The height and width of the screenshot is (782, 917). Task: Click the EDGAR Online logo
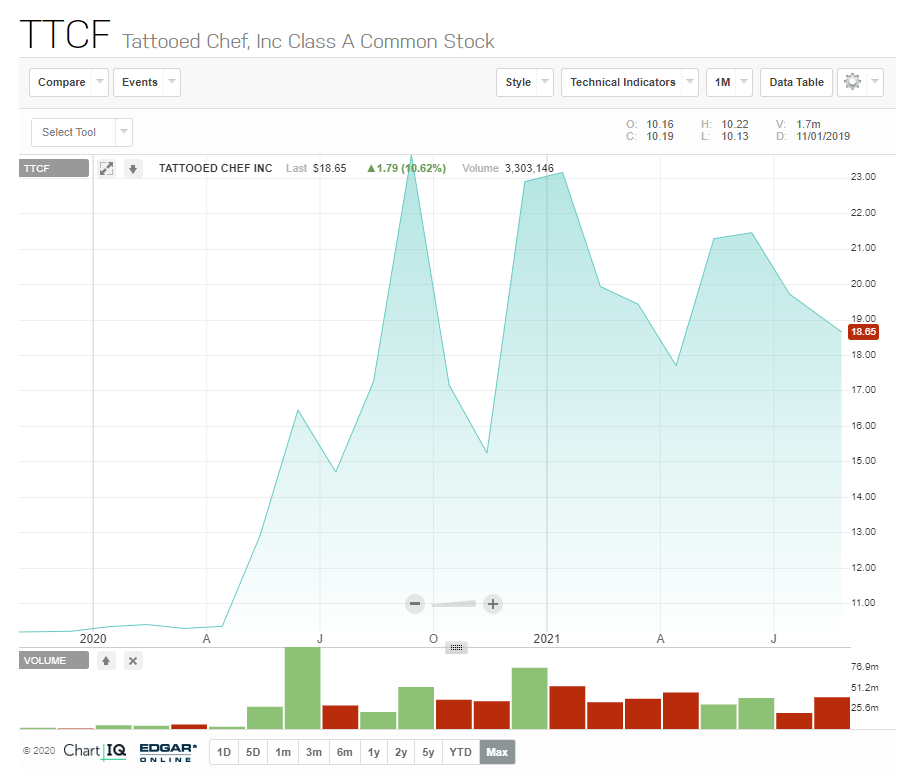coord(168,752)
